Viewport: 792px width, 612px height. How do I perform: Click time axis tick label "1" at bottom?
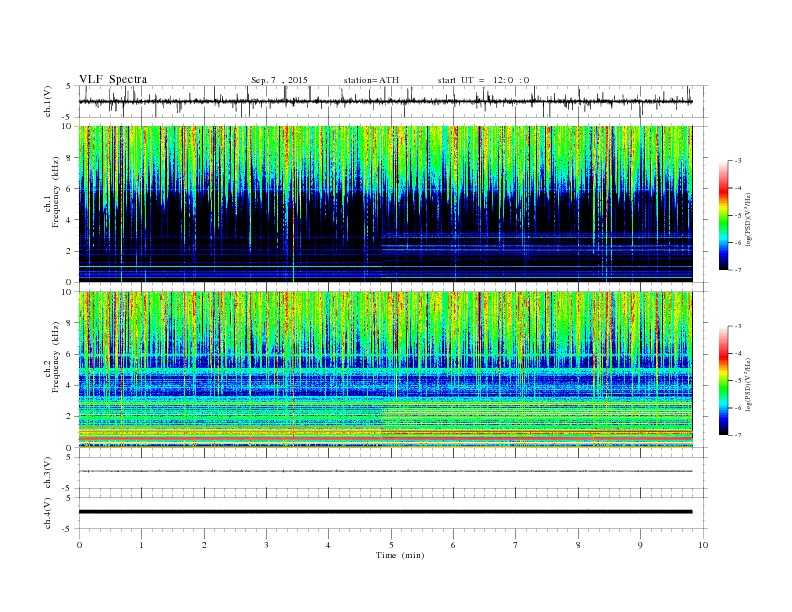point(141,545)
